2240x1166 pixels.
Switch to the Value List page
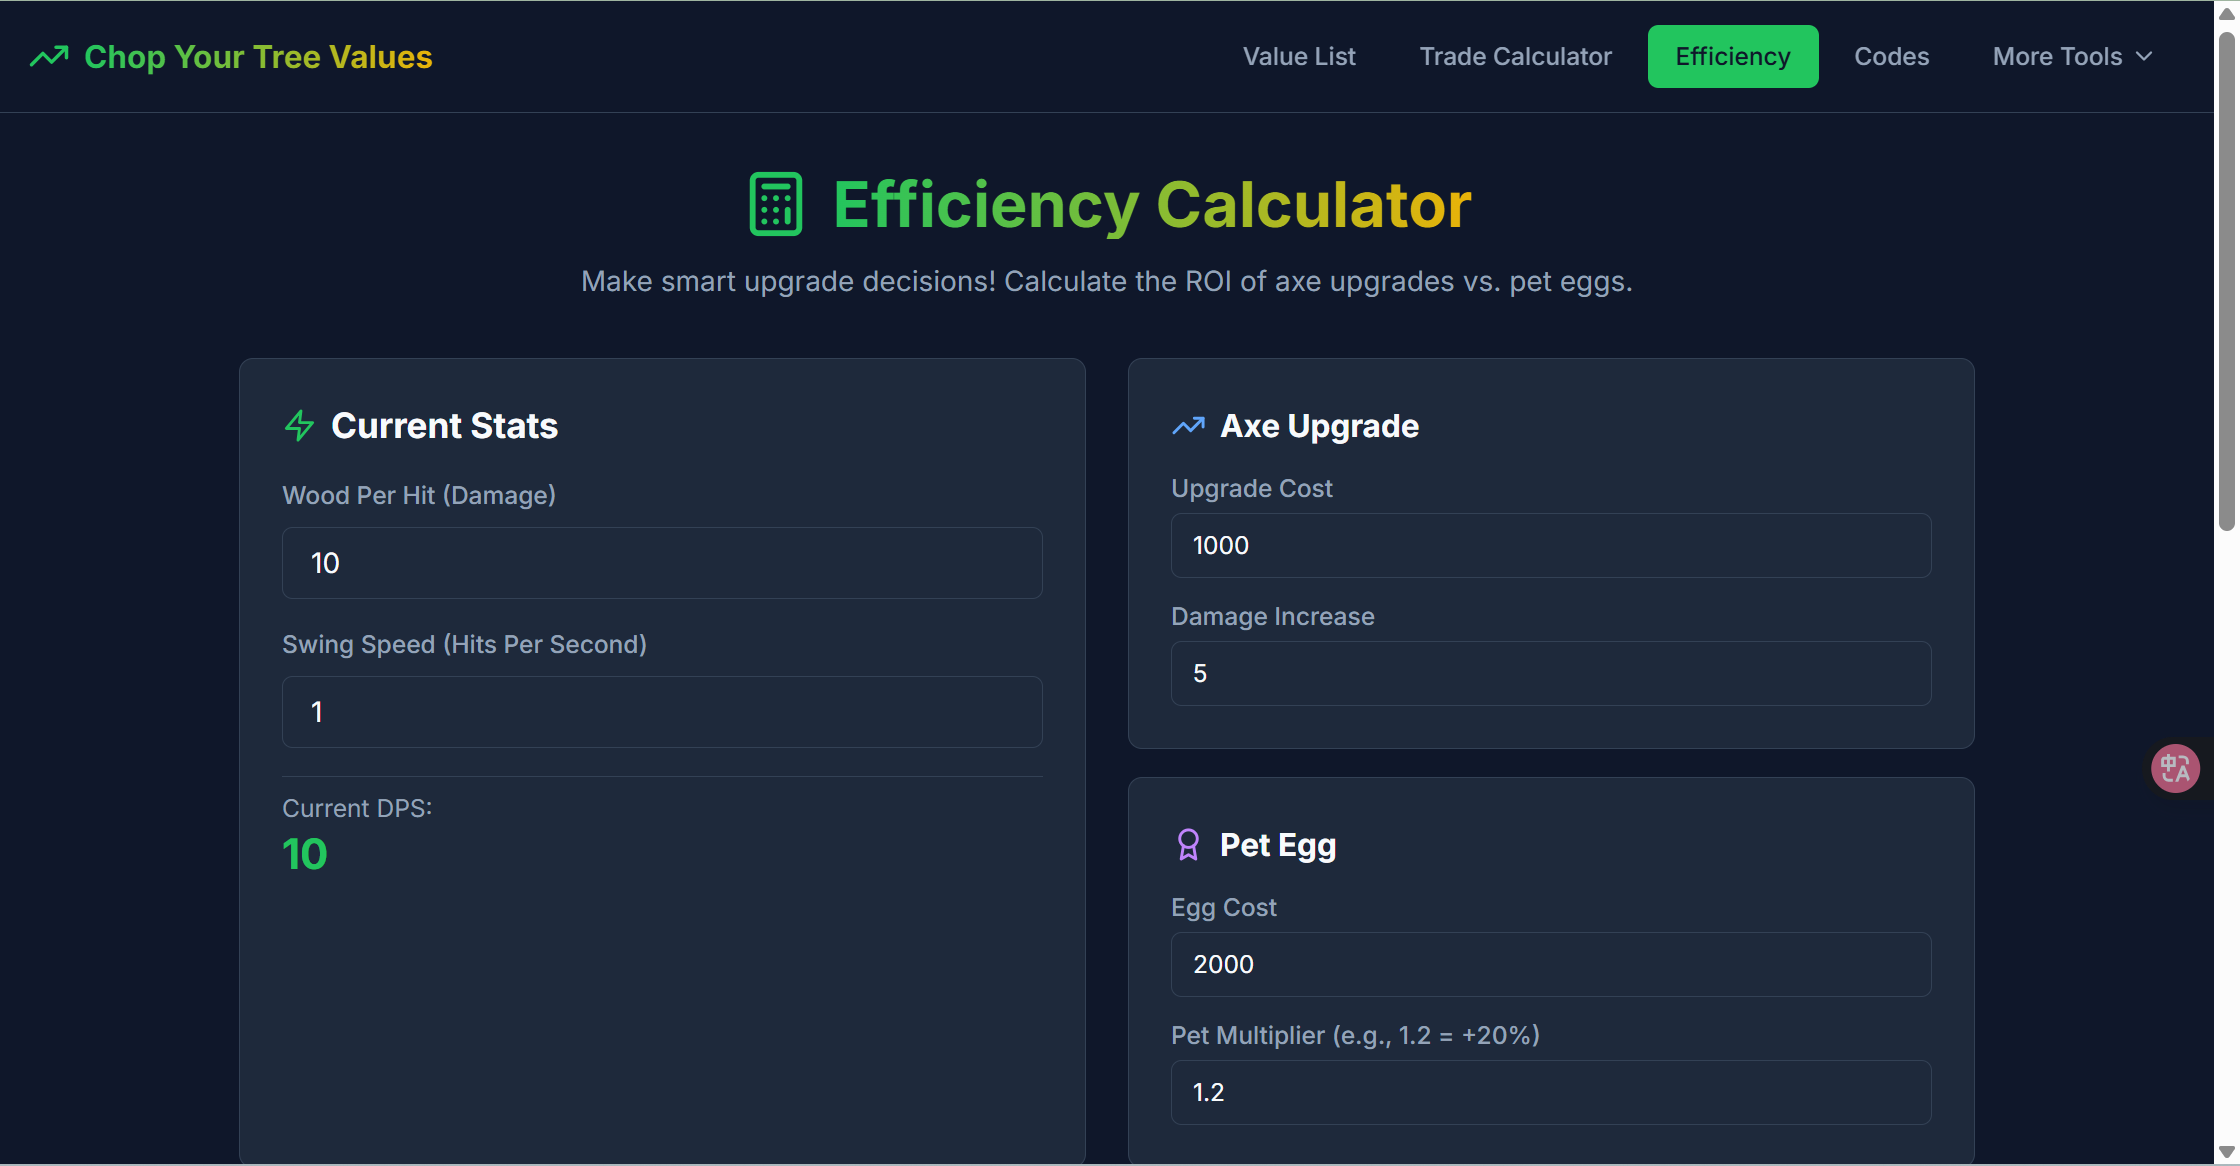point(1299,57)
